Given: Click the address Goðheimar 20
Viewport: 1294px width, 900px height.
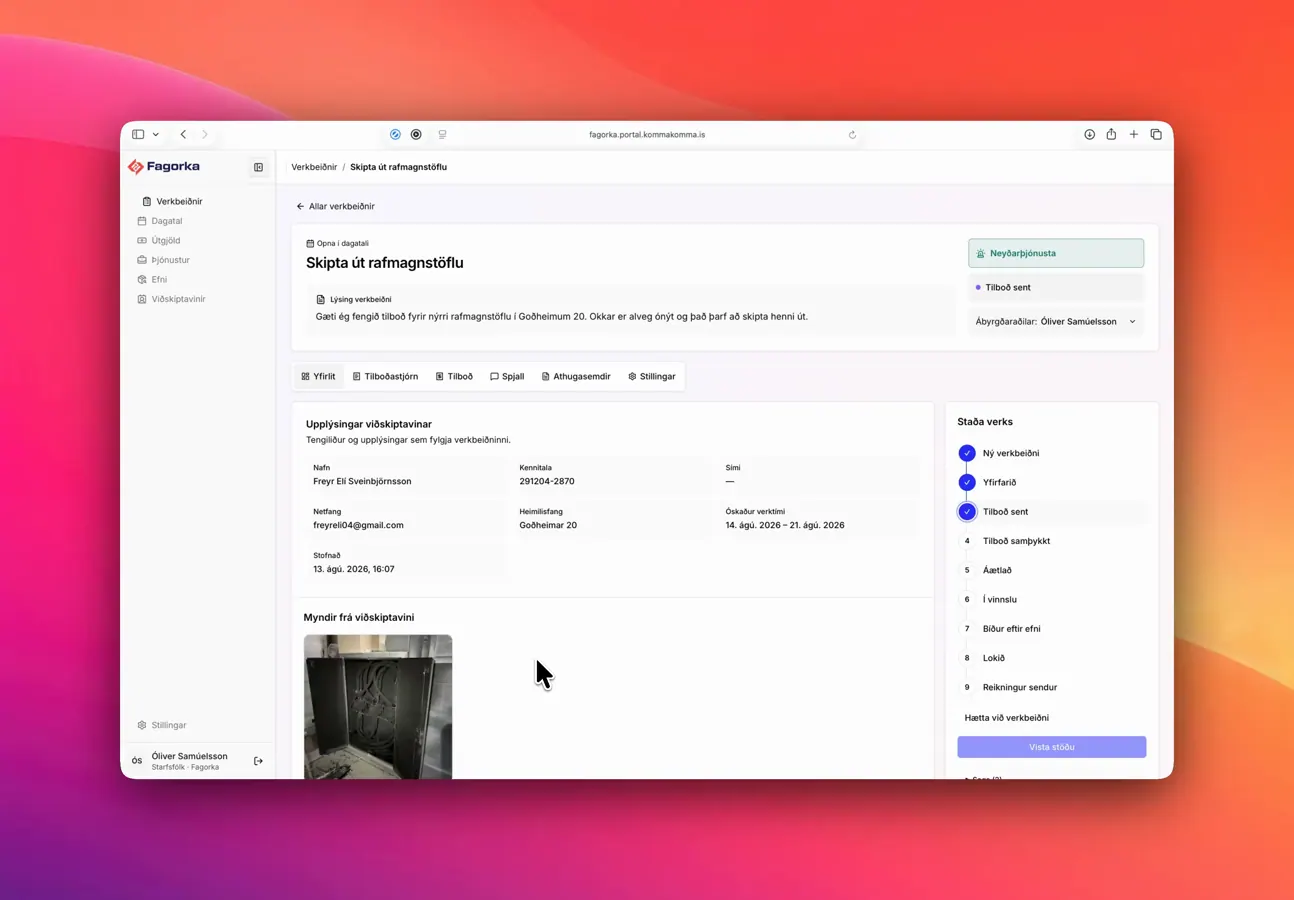Looking at the screenshot, I should pyautogui.click(x=548, y=525).
